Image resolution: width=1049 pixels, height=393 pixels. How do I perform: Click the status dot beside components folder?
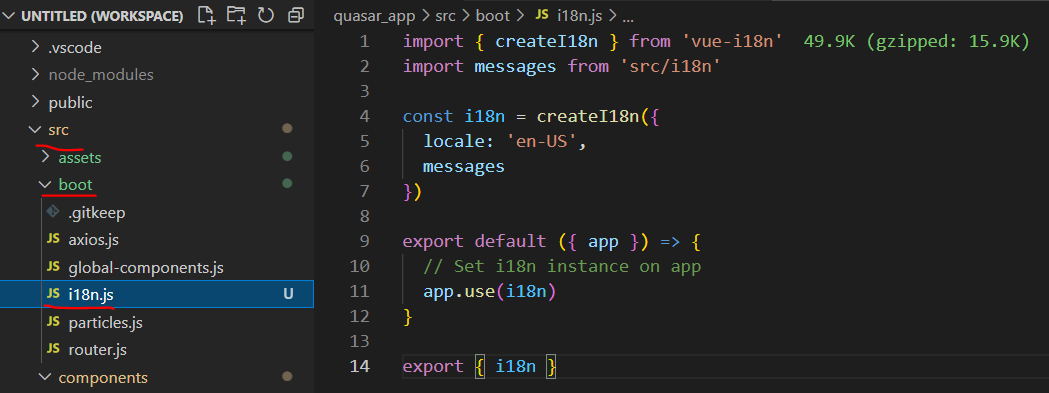(x=287, y=376)
